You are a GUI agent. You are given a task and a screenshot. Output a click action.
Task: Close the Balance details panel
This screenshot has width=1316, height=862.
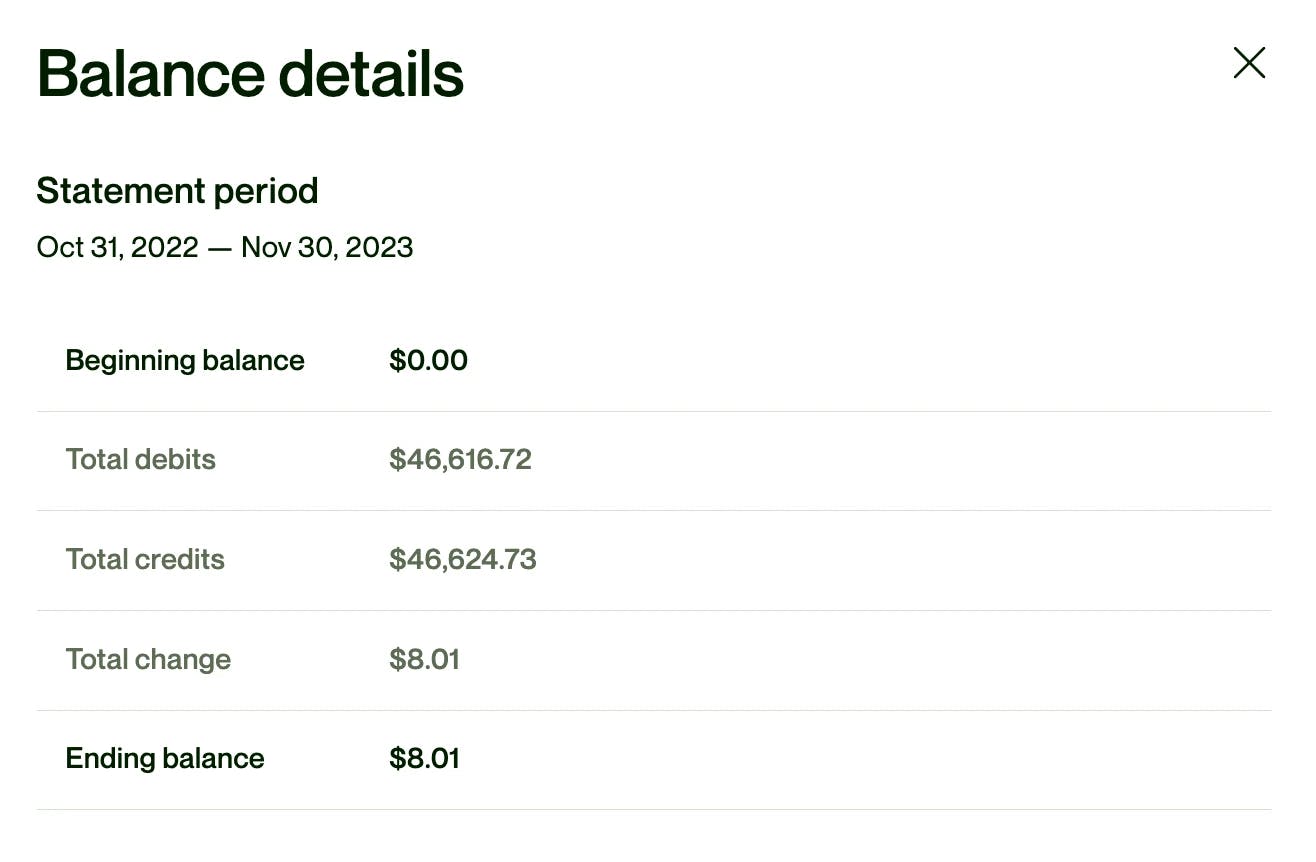tap(1249, 63)
